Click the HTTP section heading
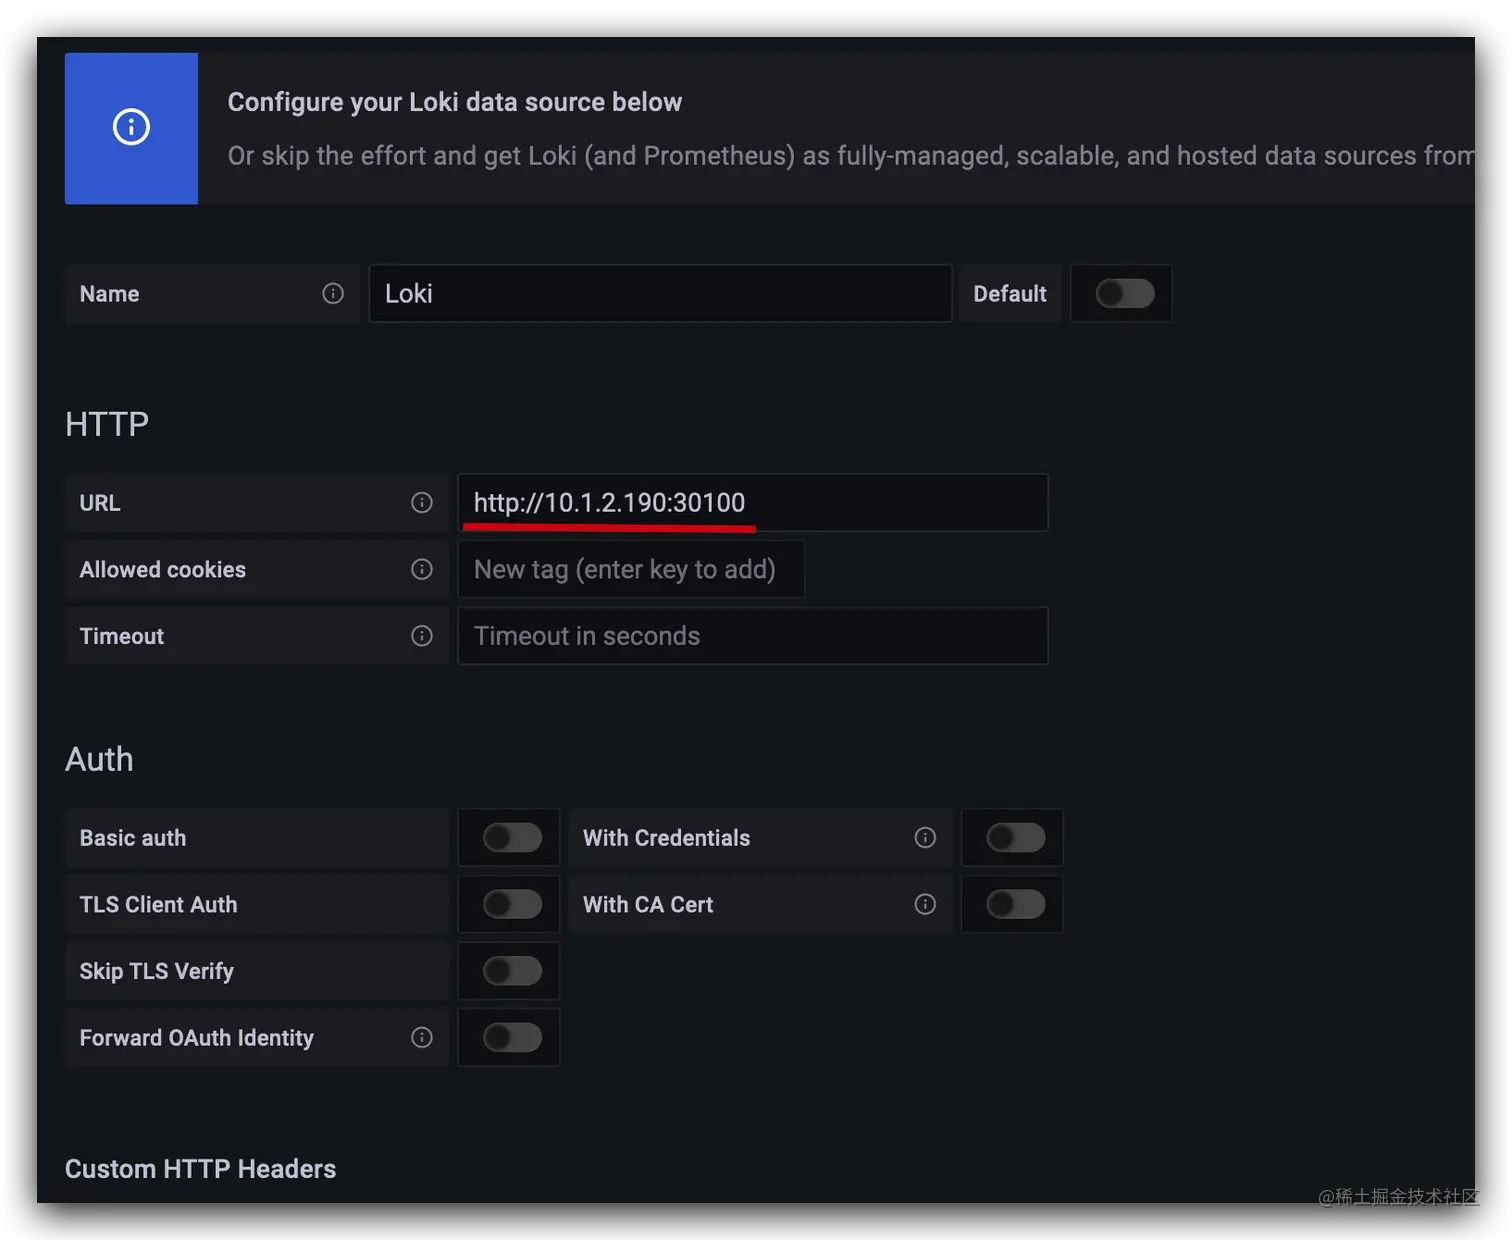The image size is (1512, 1240). [x=107, y=424]
